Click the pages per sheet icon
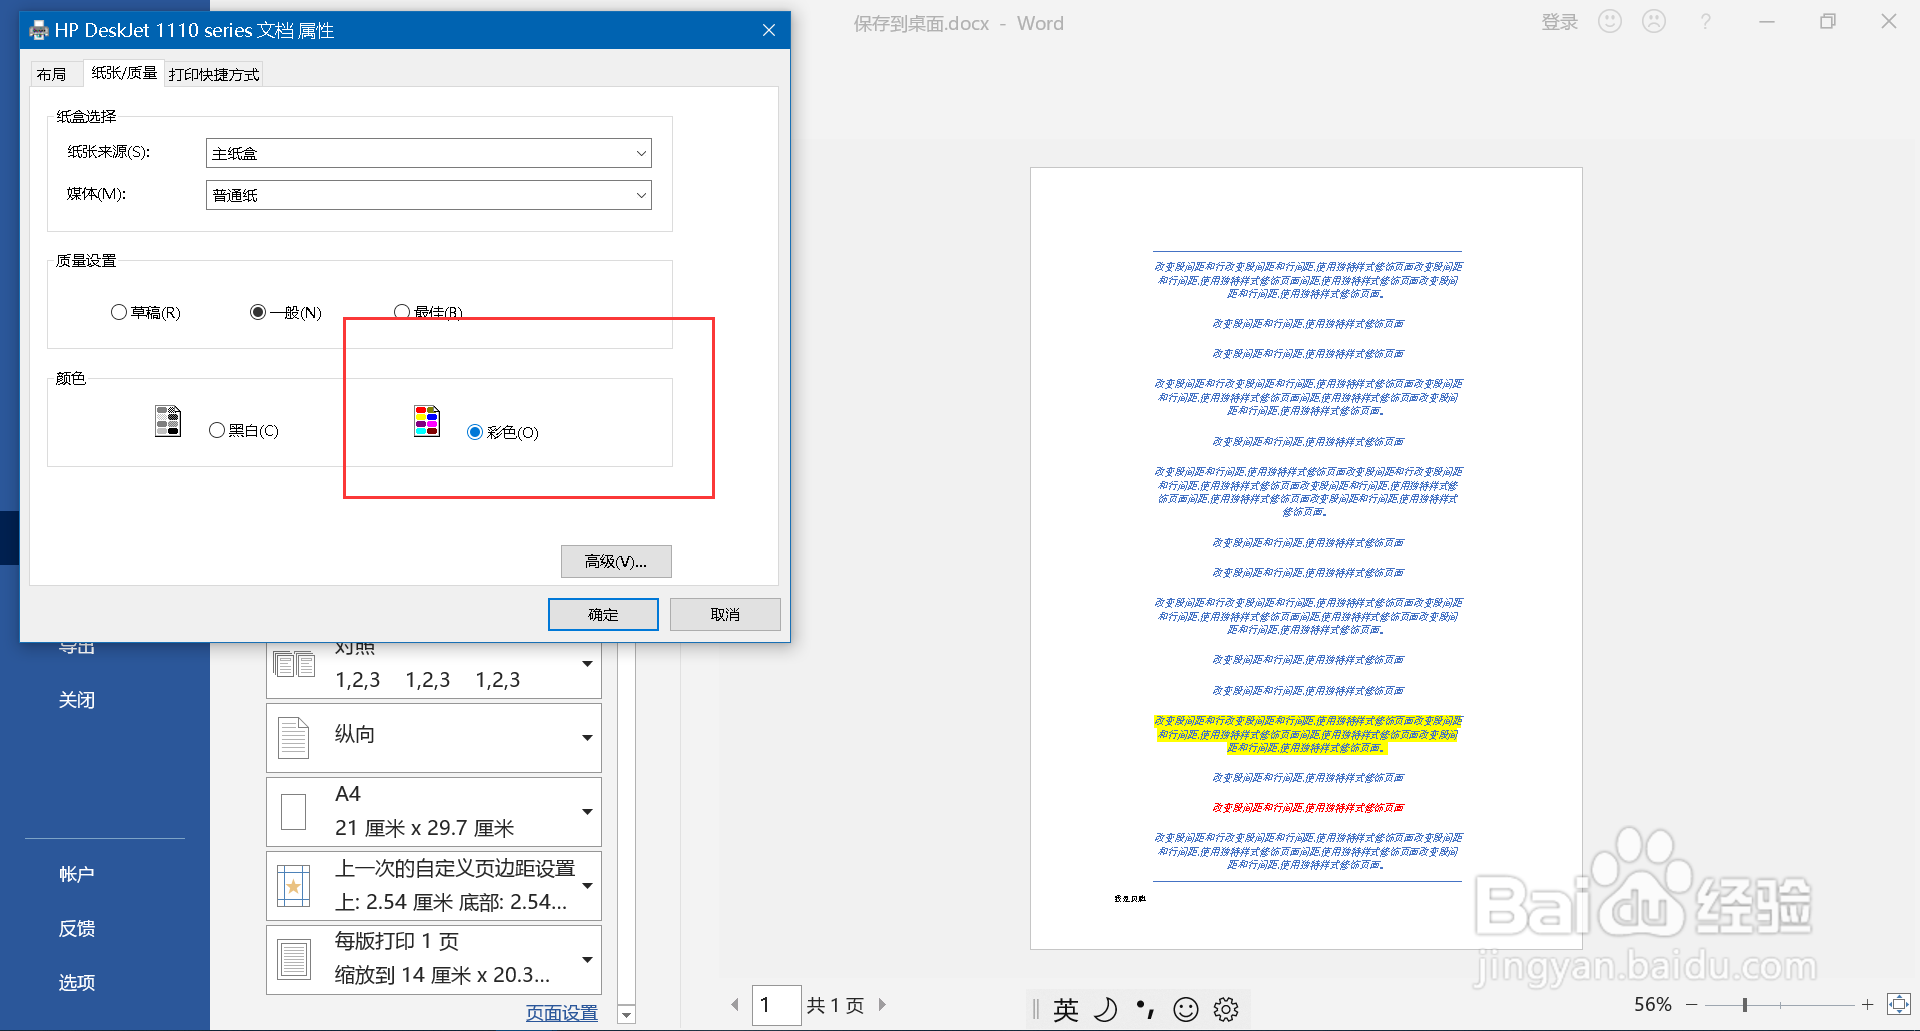The height and width of the screenshot is (1031, 1920). (x=294, y=960)
